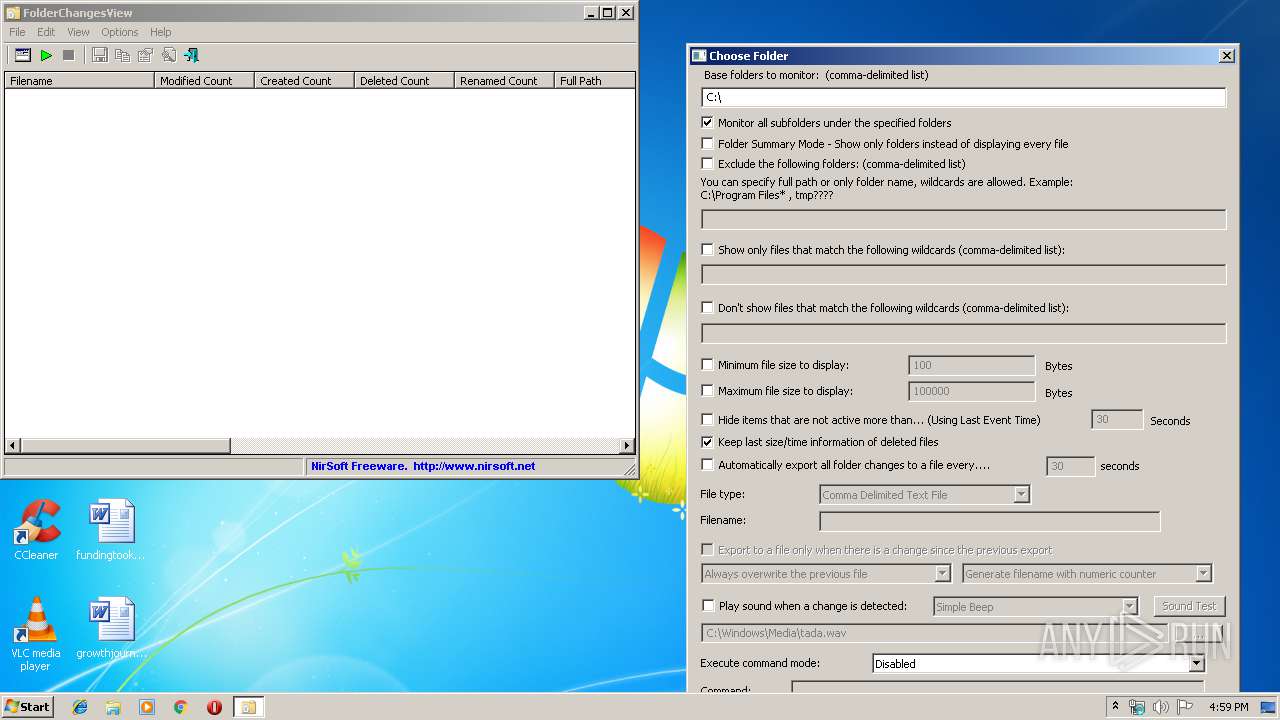Image resolution: width=1280 pixels, height=720 pixels.
Task: Click the taskbar clock showing 4:59 PM
Action: point(1228,707)
